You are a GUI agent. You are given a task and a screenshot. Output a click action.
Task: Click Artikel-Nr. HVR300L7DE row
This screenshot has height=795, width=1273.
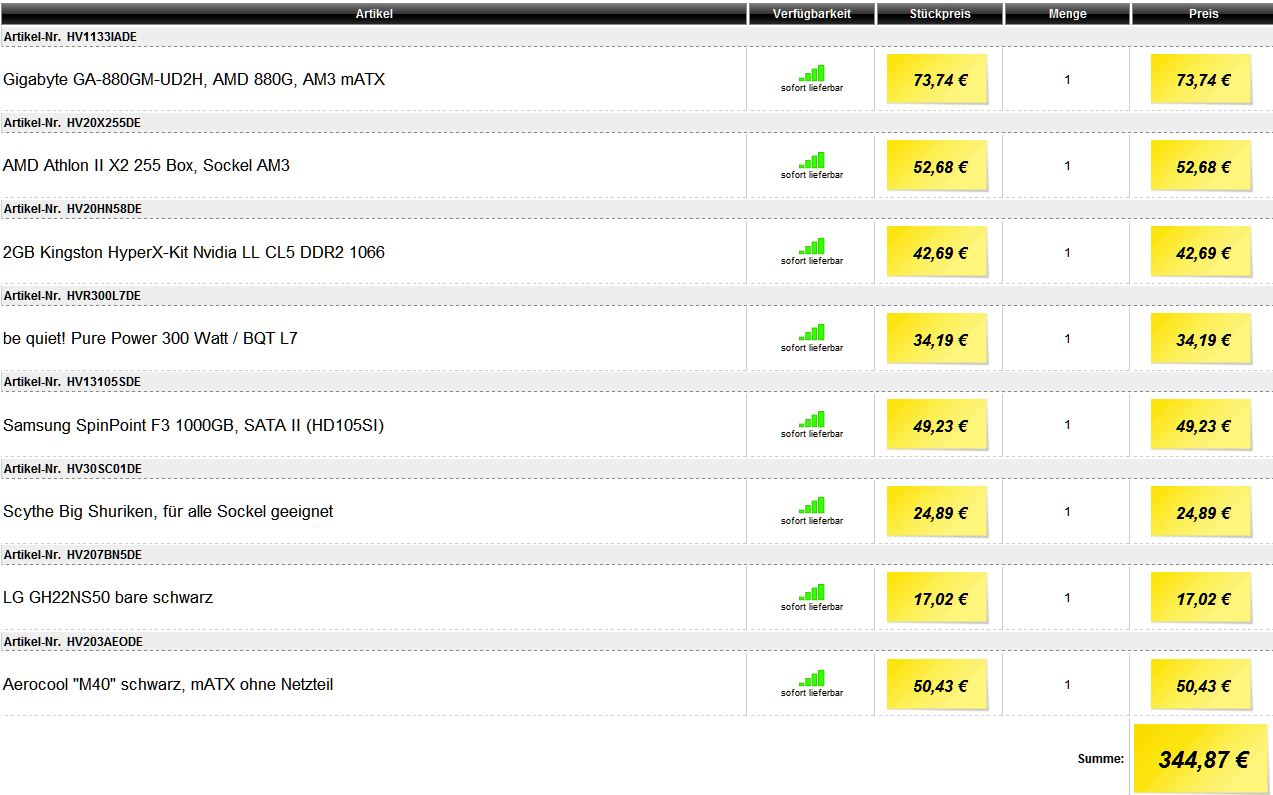point(636,295)
